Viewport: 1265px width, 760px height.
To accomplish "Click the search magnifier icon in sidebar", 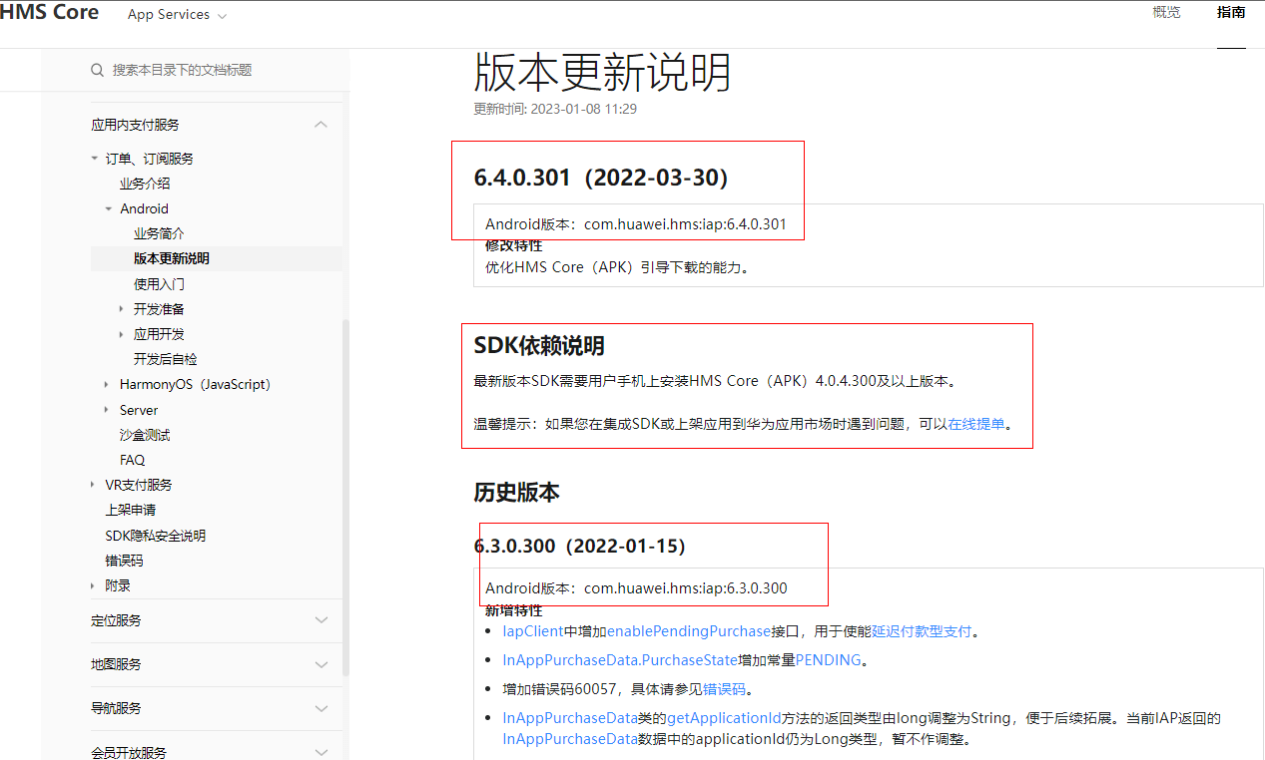I will pos(97,70).
